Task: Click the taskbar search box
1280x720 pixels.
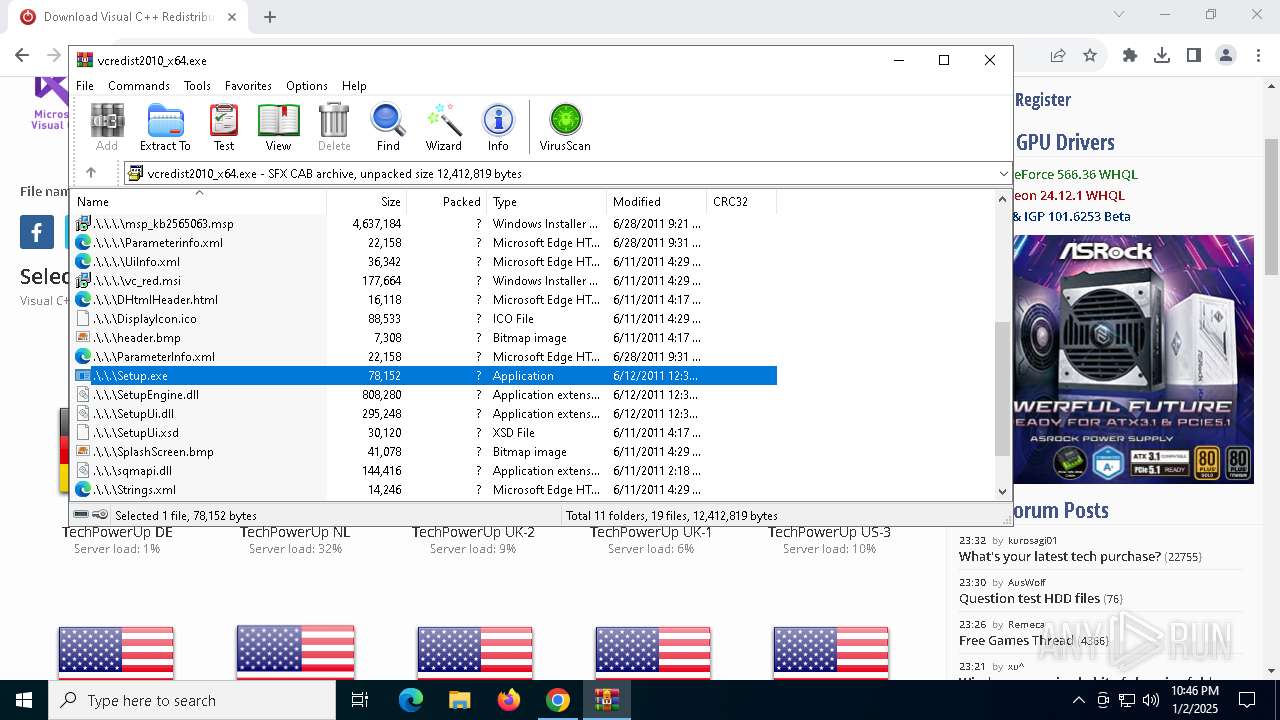Action: pos(192,700)
